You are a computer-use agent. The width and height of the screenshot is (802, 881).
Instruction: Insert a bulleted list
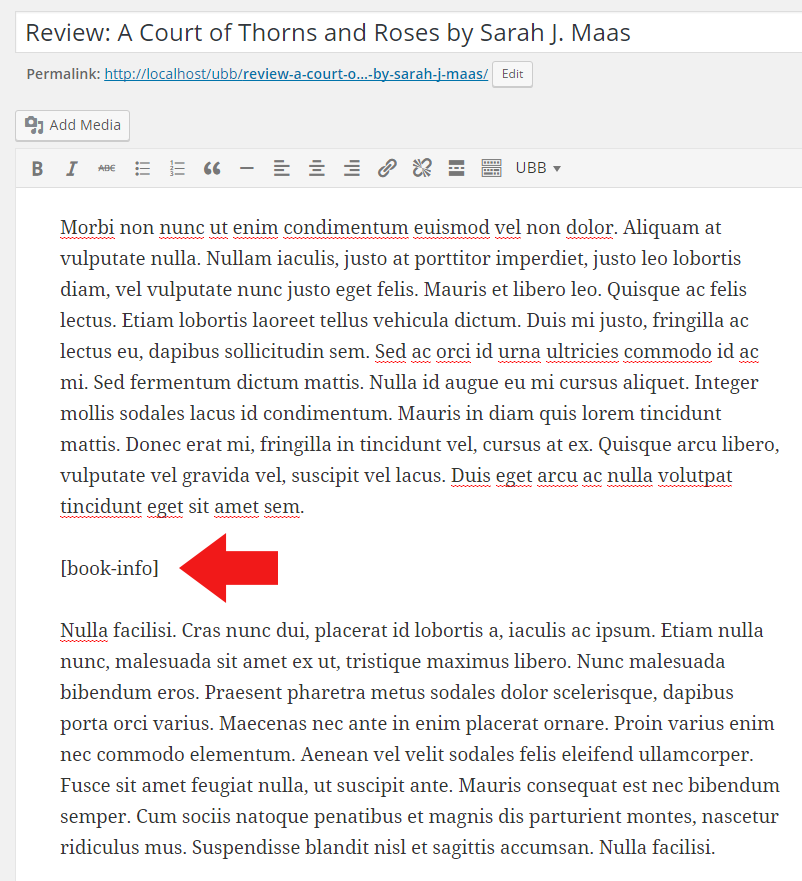pos(142,169)
